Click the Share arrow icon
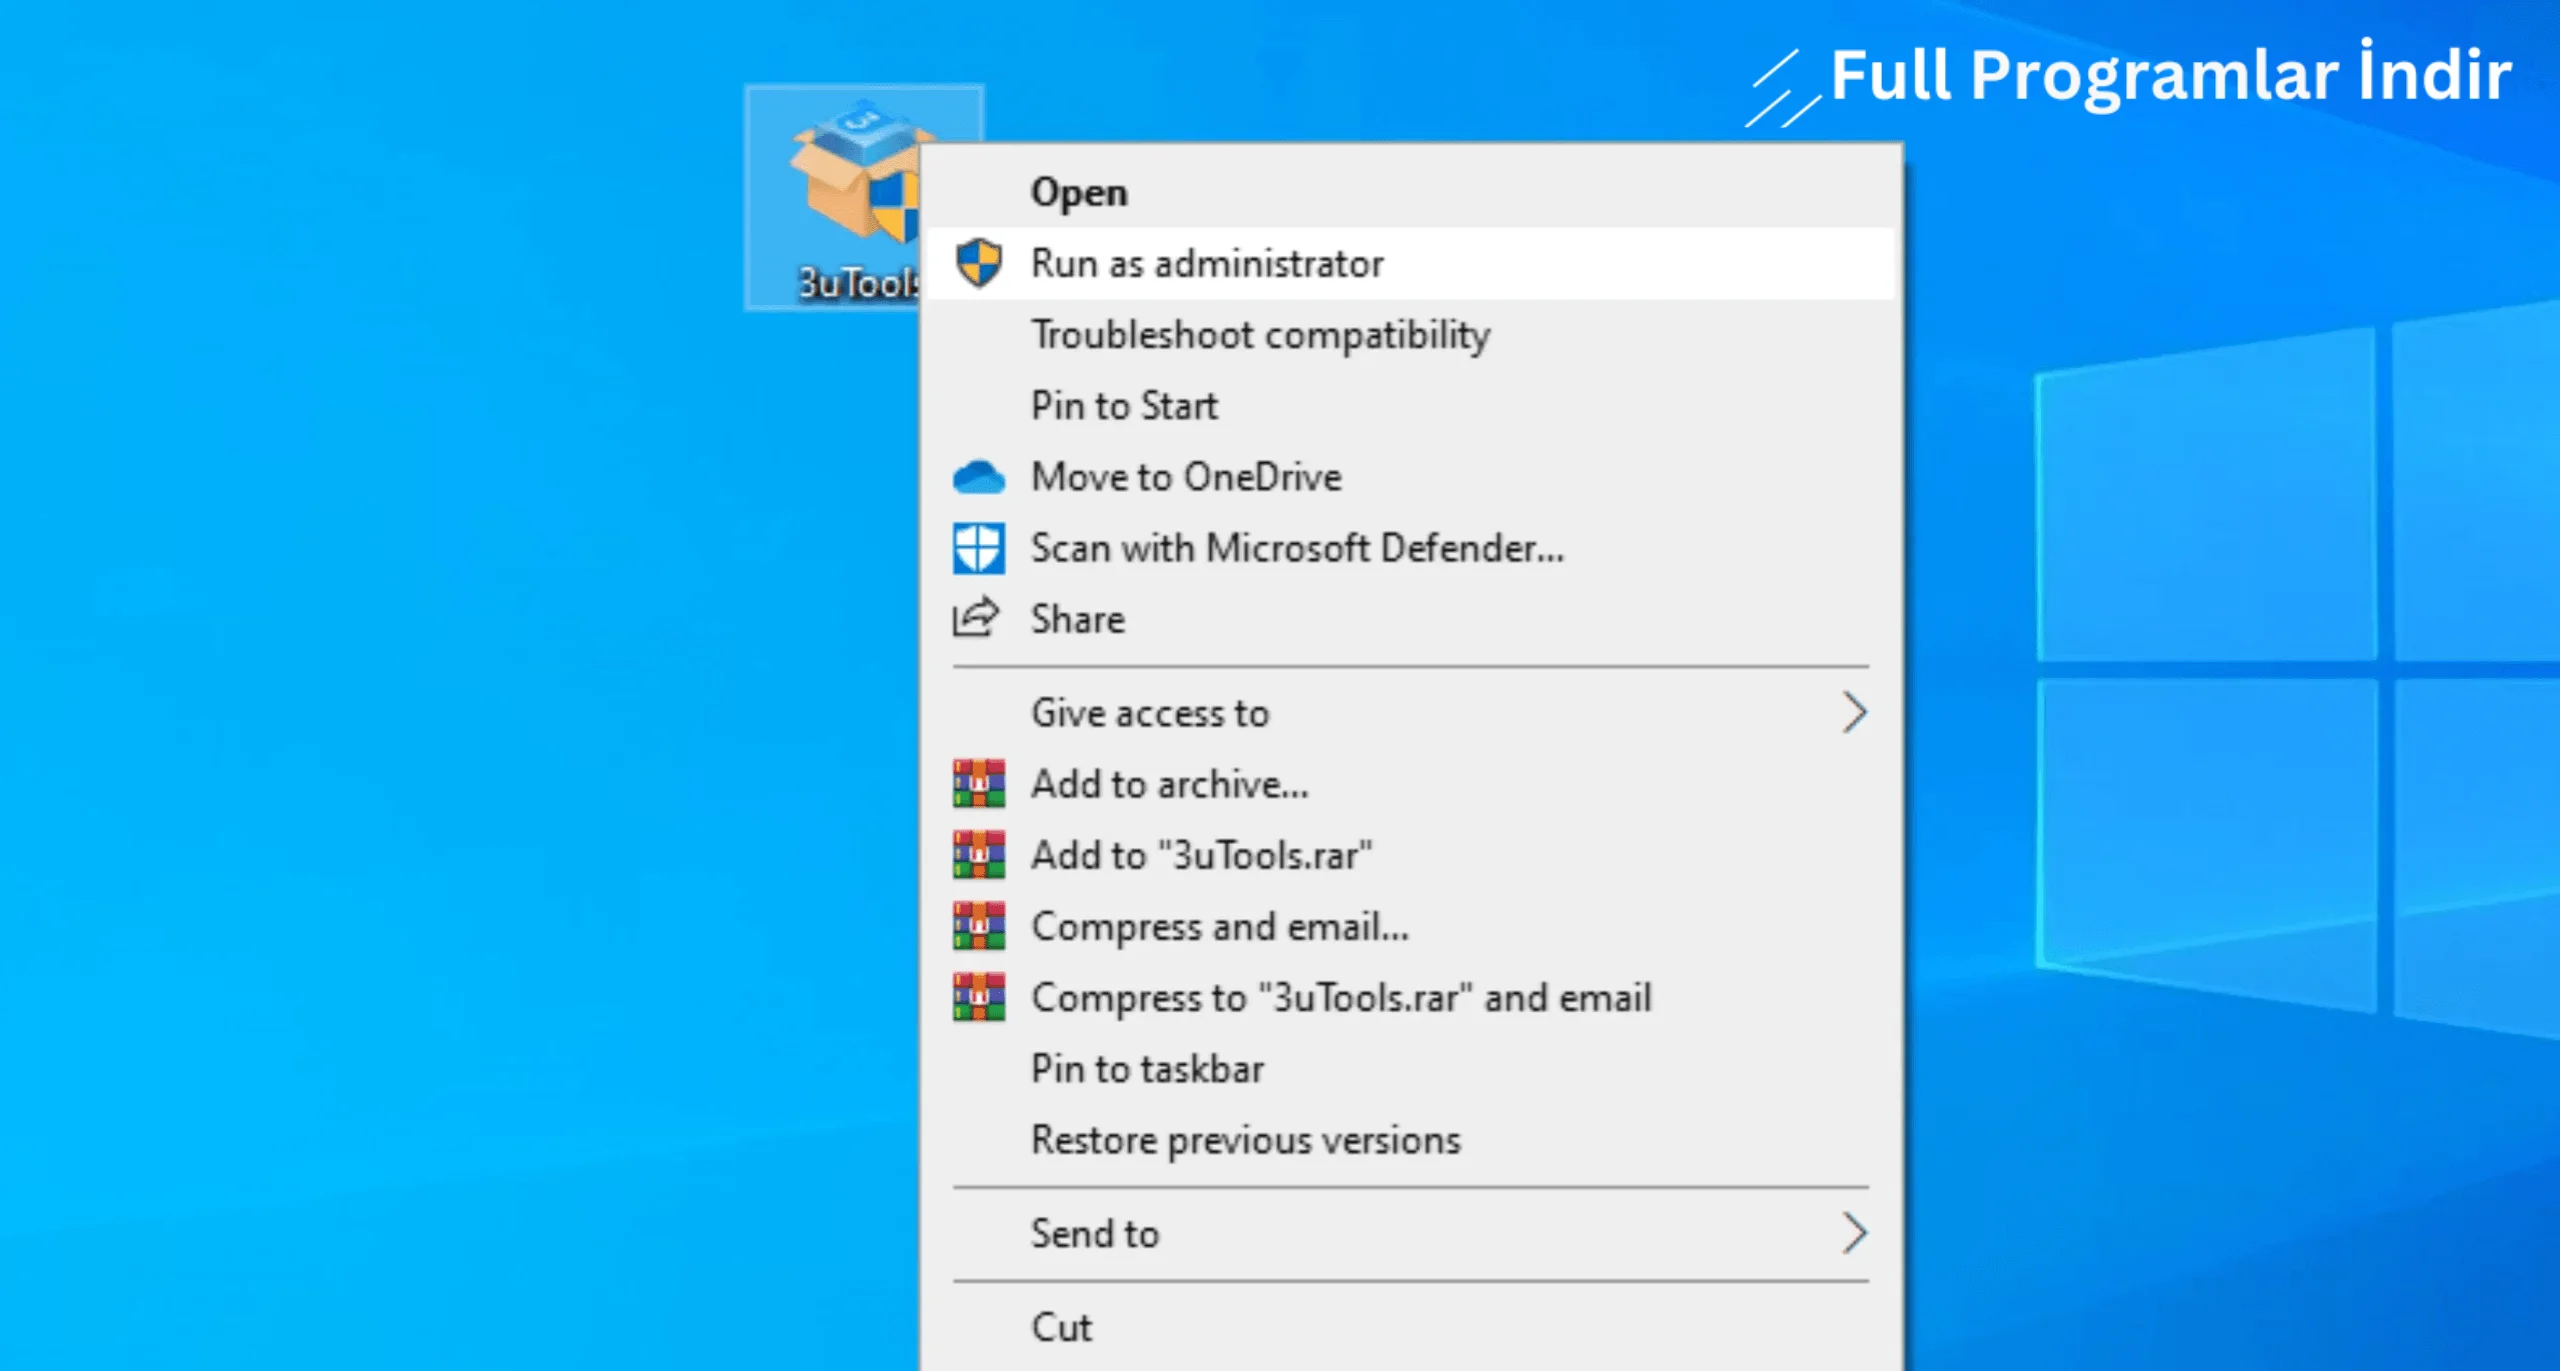The width and height of the screenshot is (2560, 1371). tap(975, 617)
